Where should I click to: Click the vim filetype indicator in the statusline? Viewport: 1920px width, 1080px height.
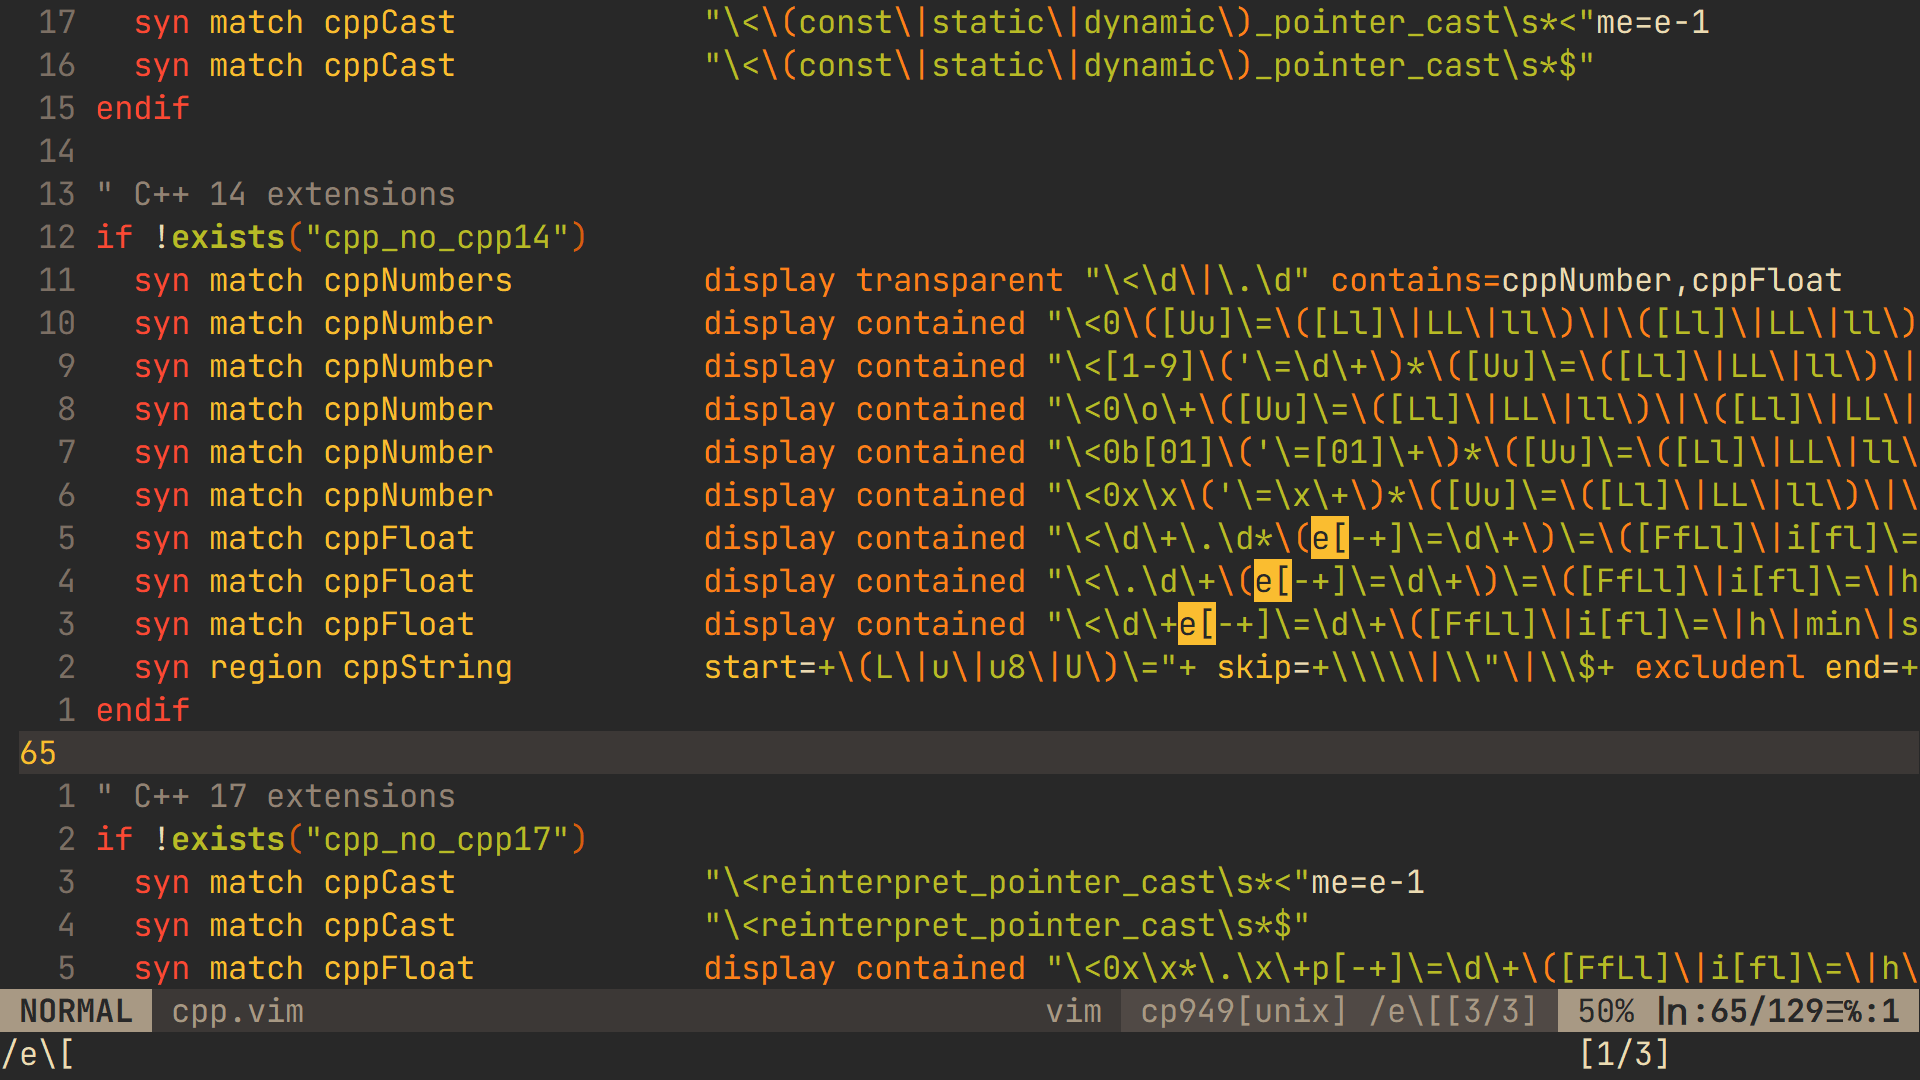[x=1074, y=1011]
